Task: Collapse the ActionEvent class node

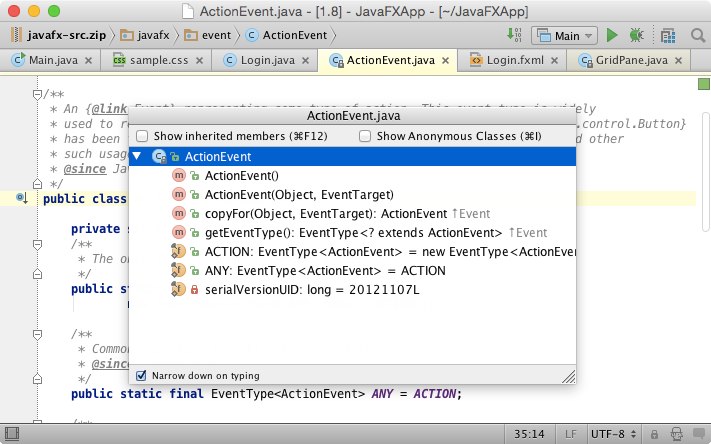Action: pos(137,156)
